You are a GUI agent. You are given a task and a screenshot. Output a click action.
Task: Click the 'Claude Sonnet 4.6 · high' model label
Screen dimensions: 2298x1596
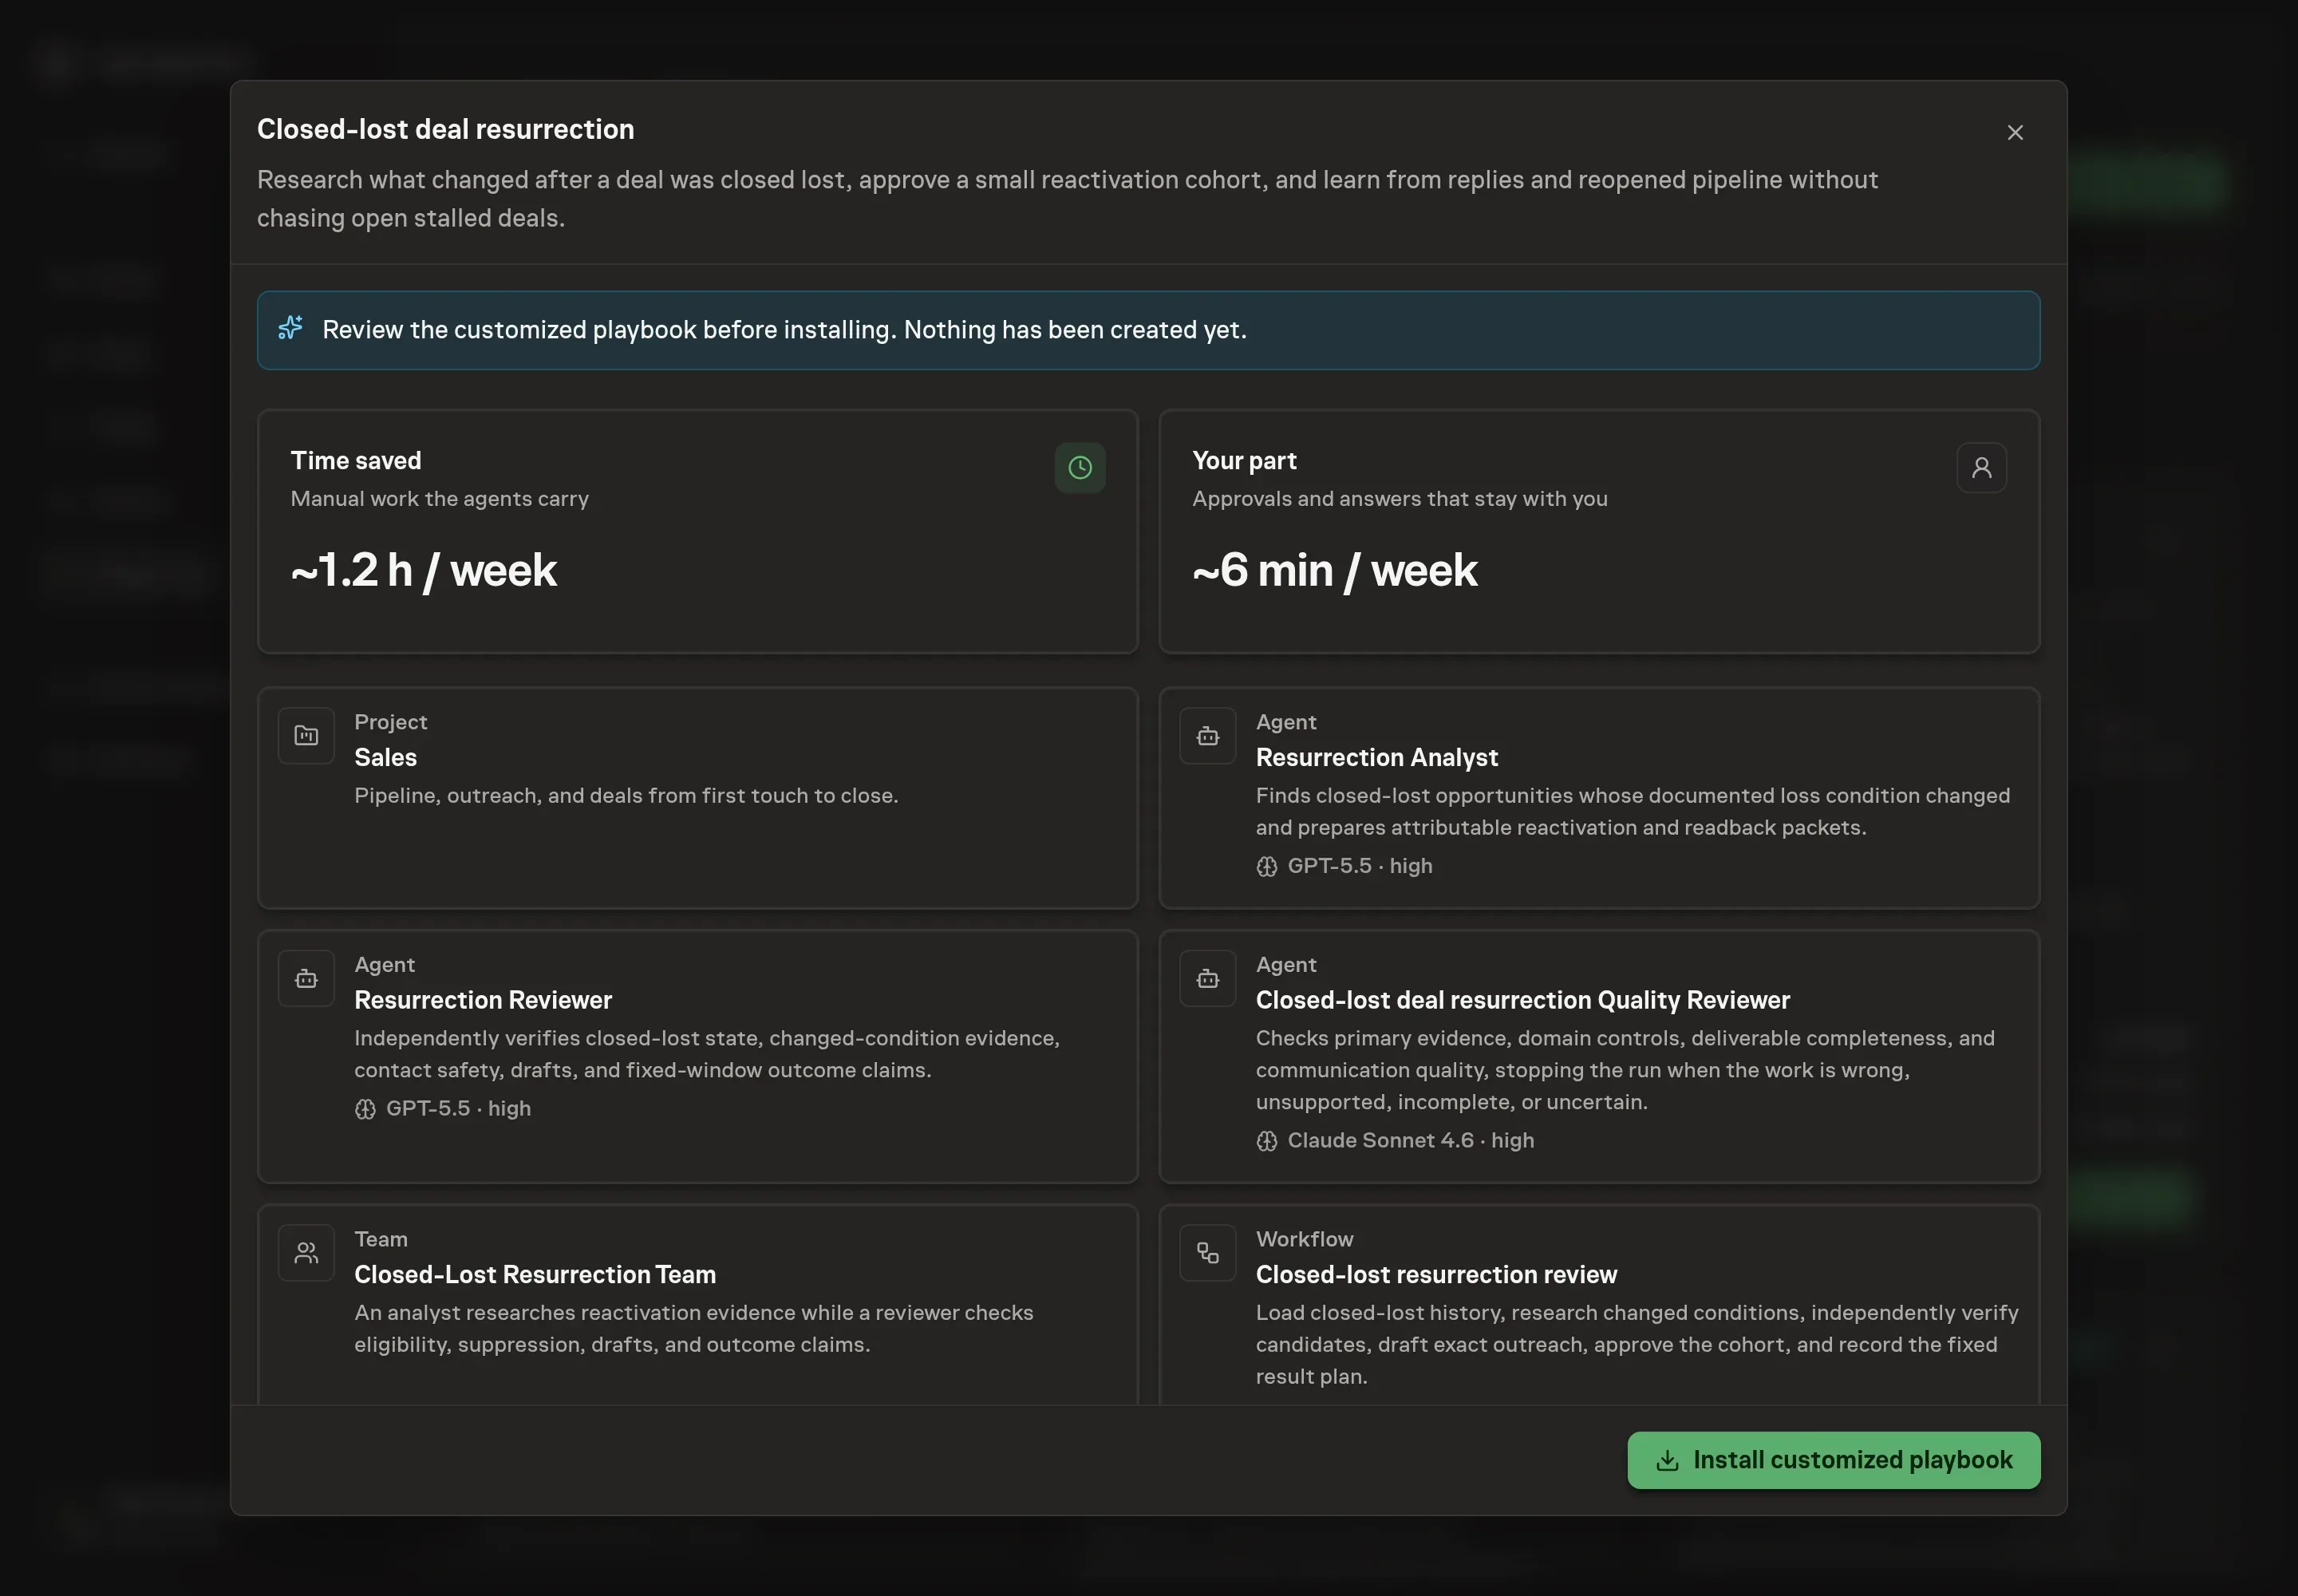coord(1410,1140)
